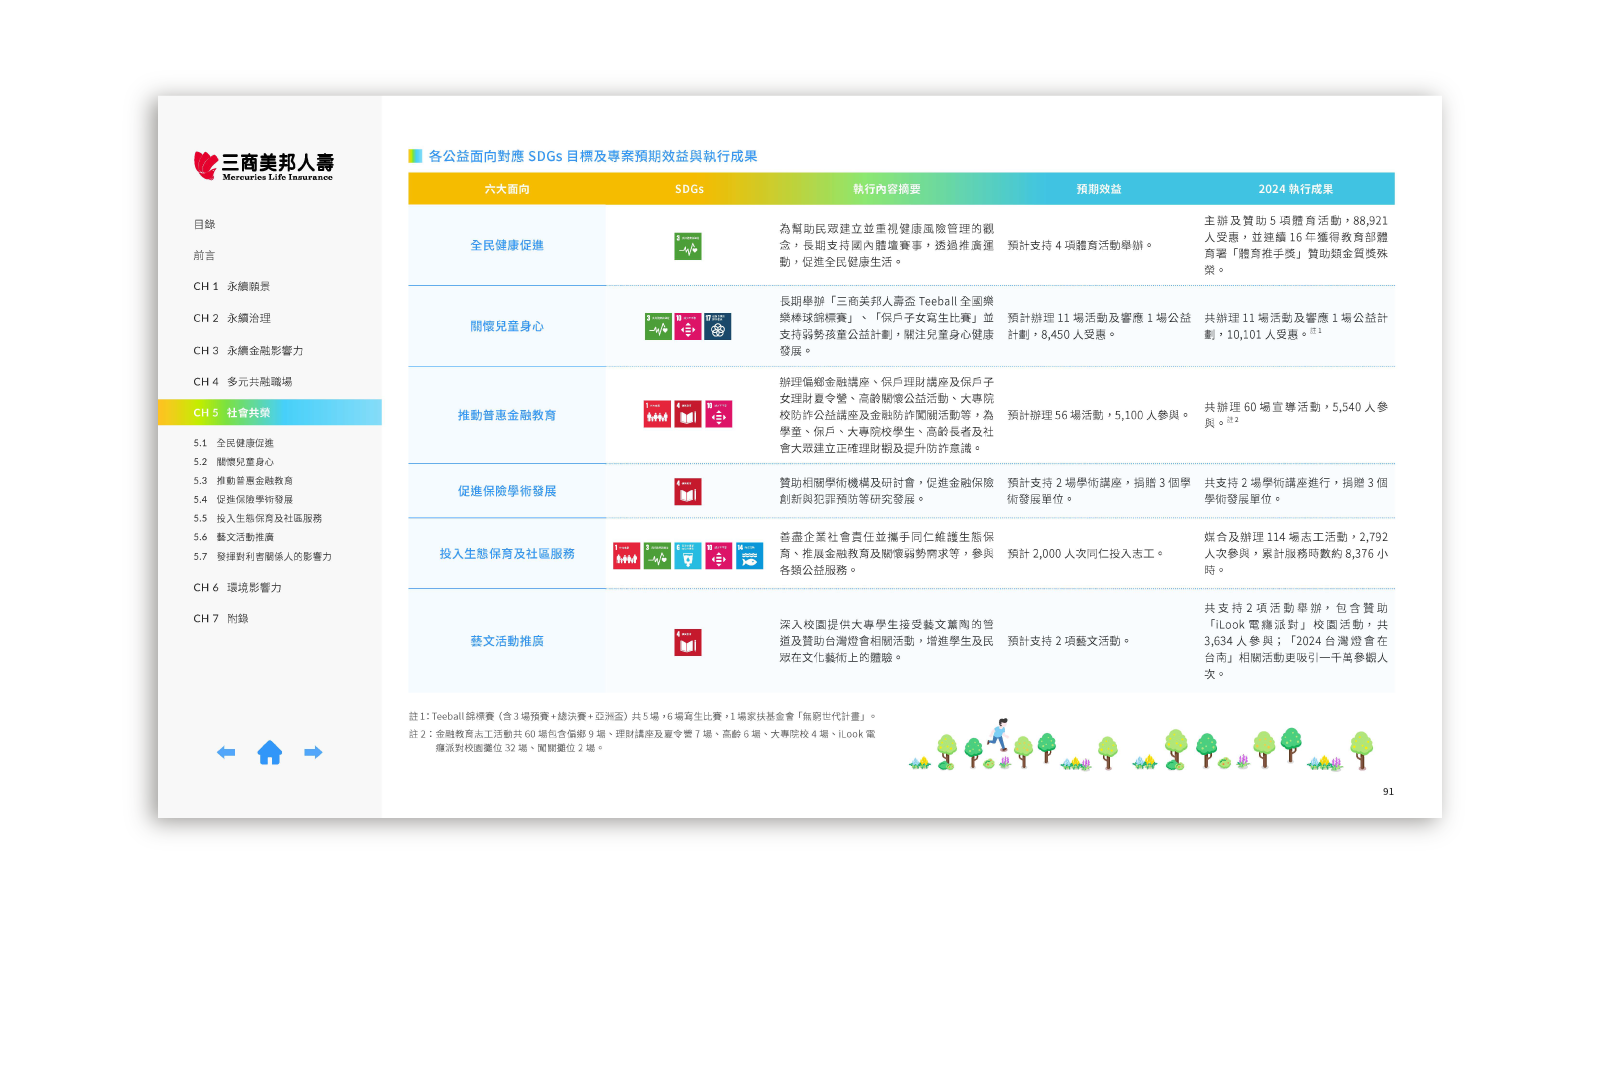Click SDG 6 water icon in 投入生態保育 row
Image resolution: width=1600 pixels, height=1092 pixels.
pos(687,556)
